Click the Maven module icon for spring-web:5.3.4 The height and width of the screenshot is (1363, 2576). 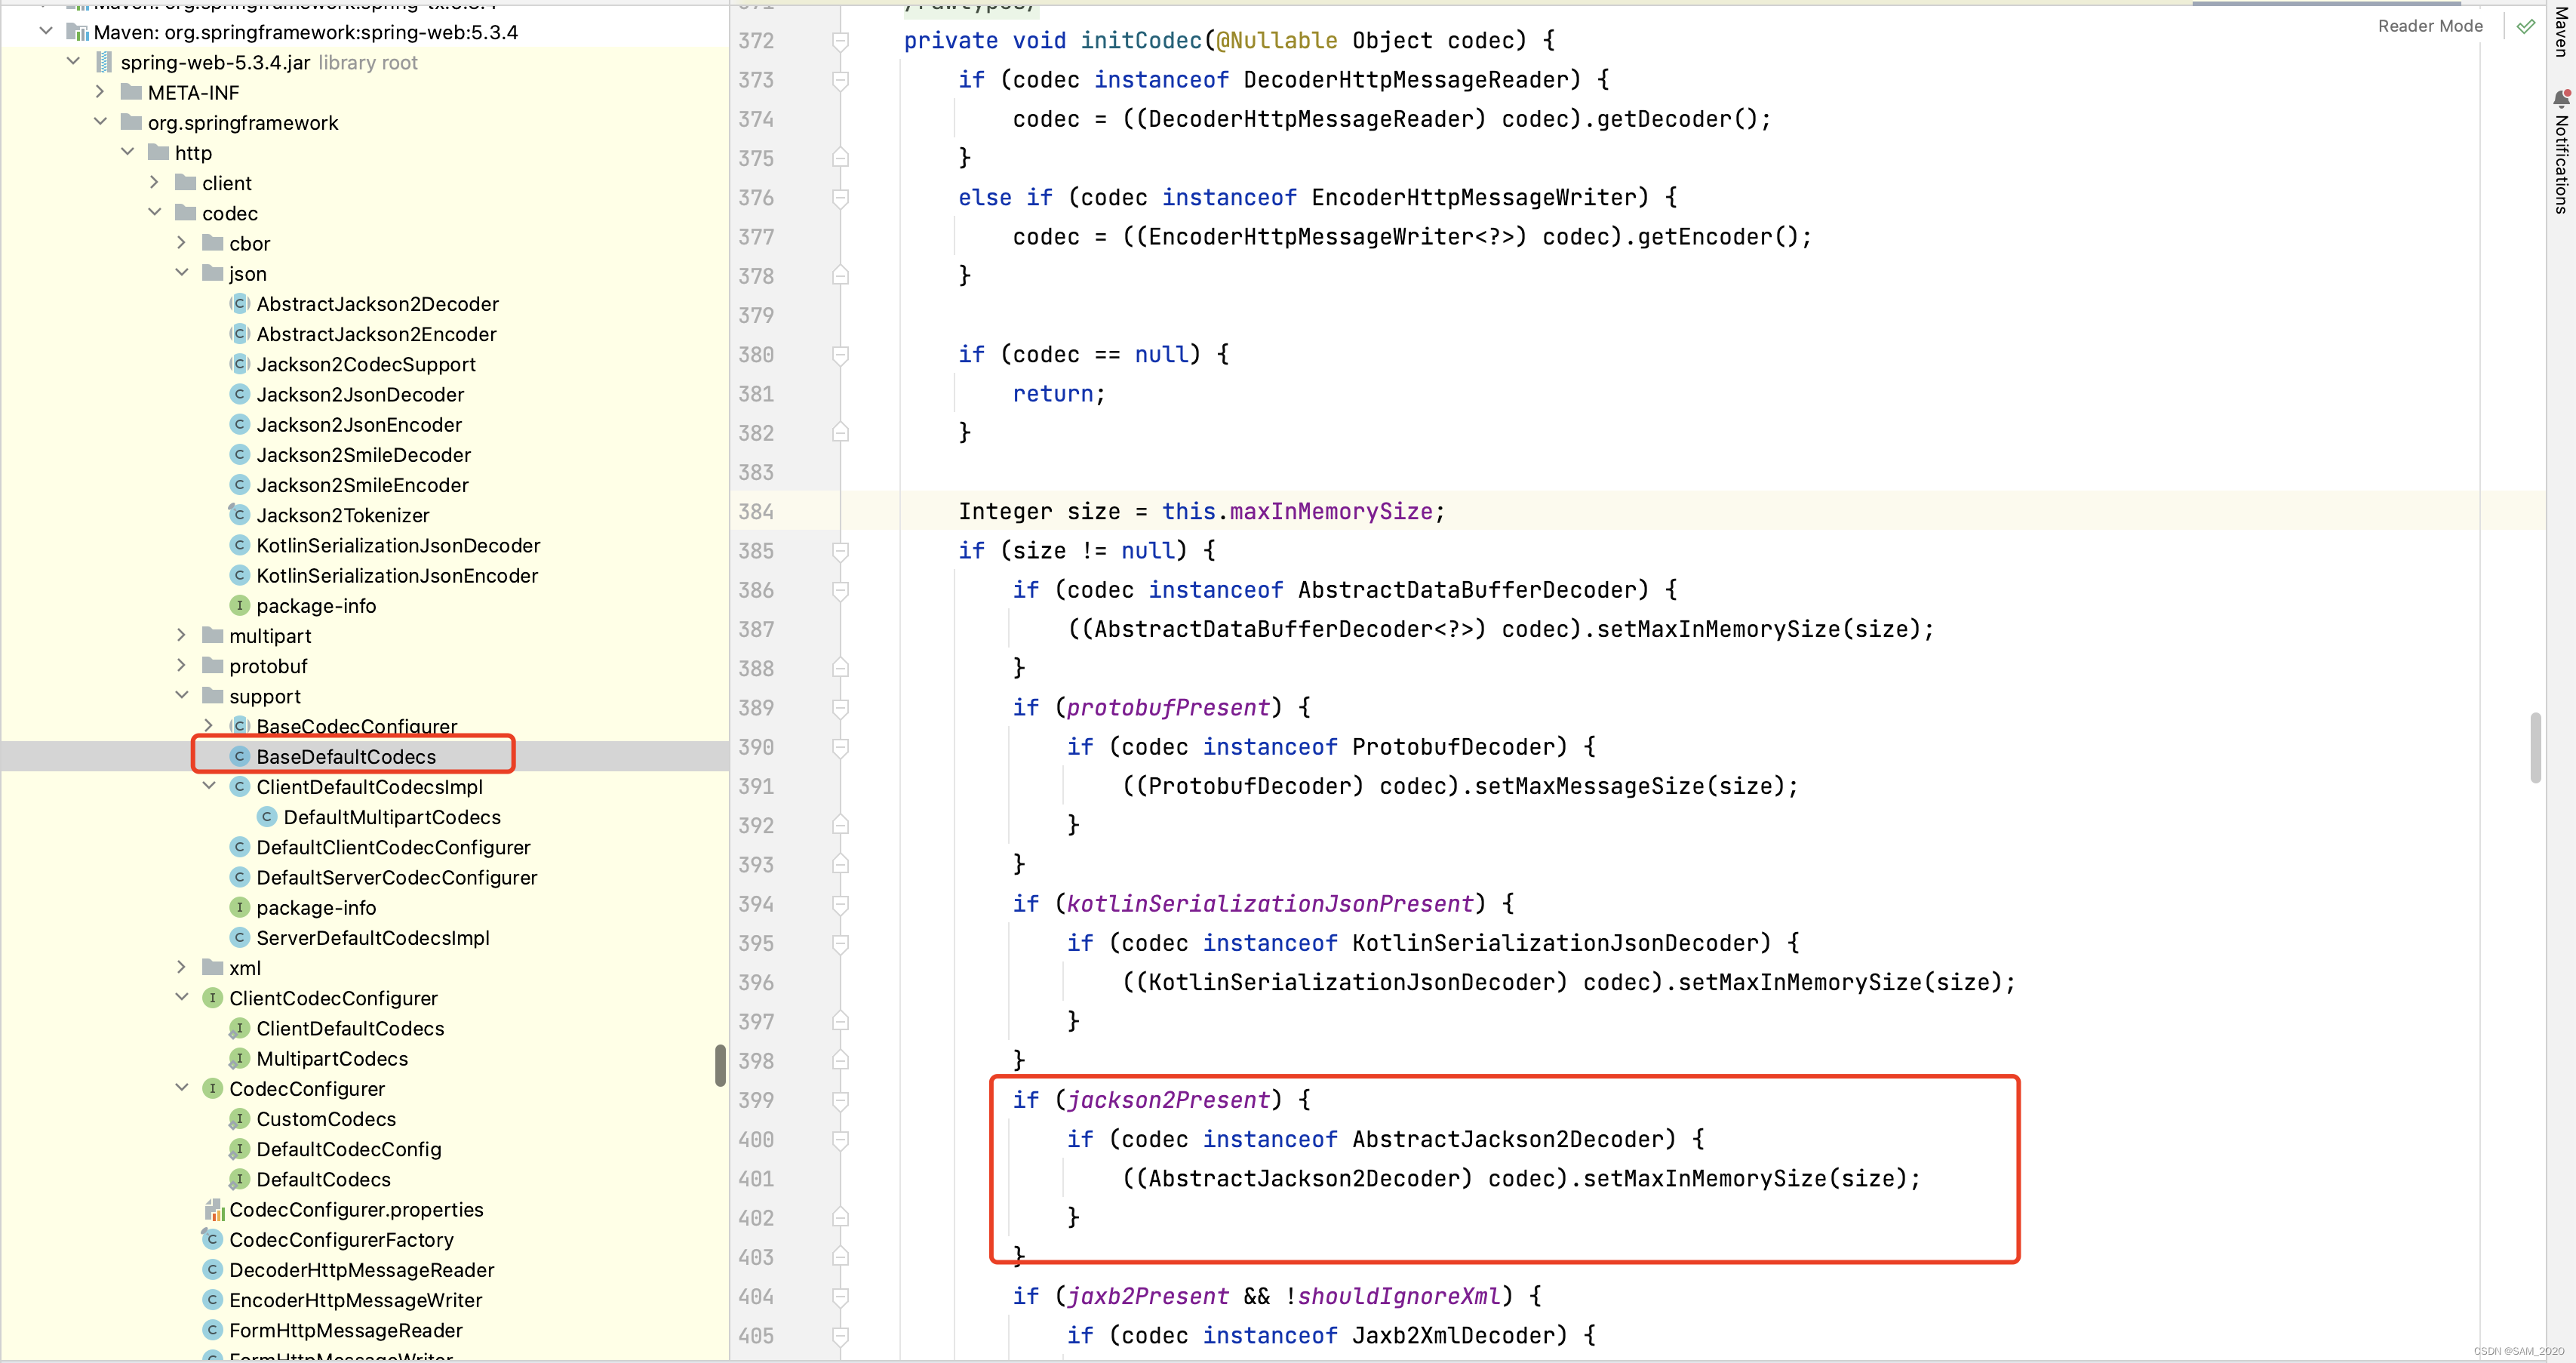click(79, 31)
